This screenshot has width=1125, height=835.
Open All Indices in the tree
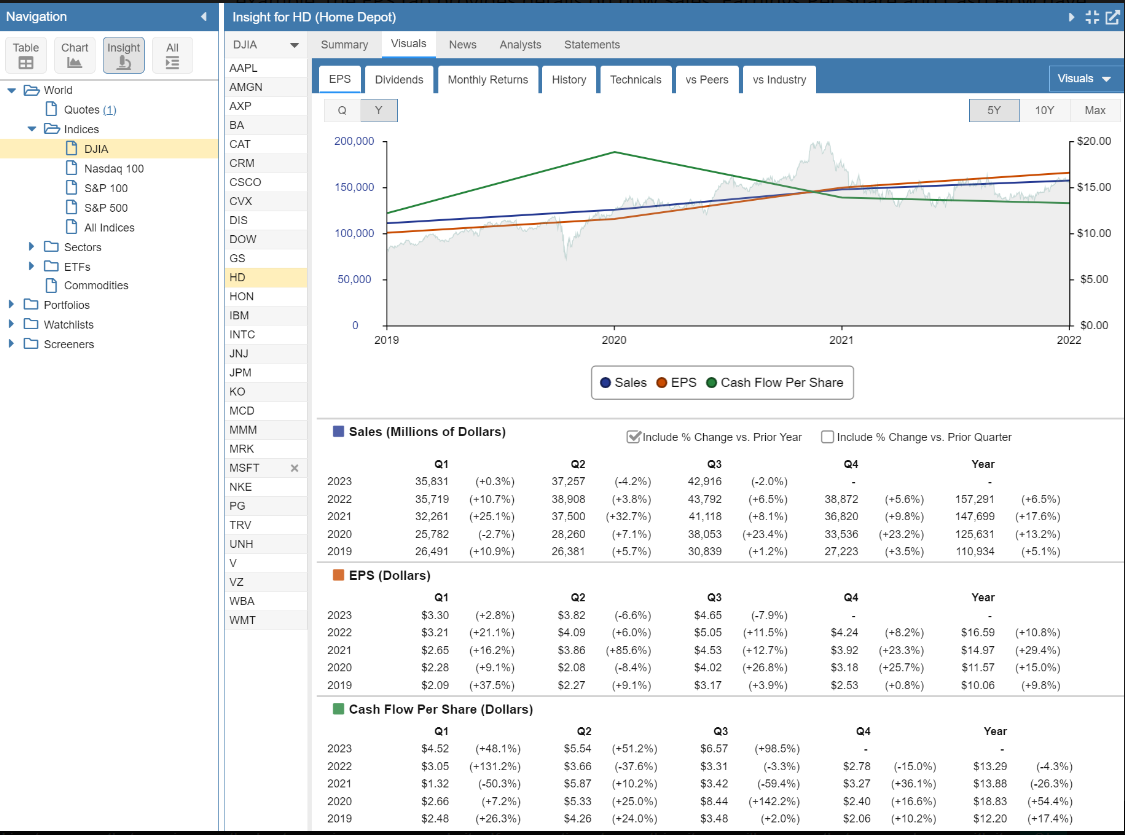(109, 227)
